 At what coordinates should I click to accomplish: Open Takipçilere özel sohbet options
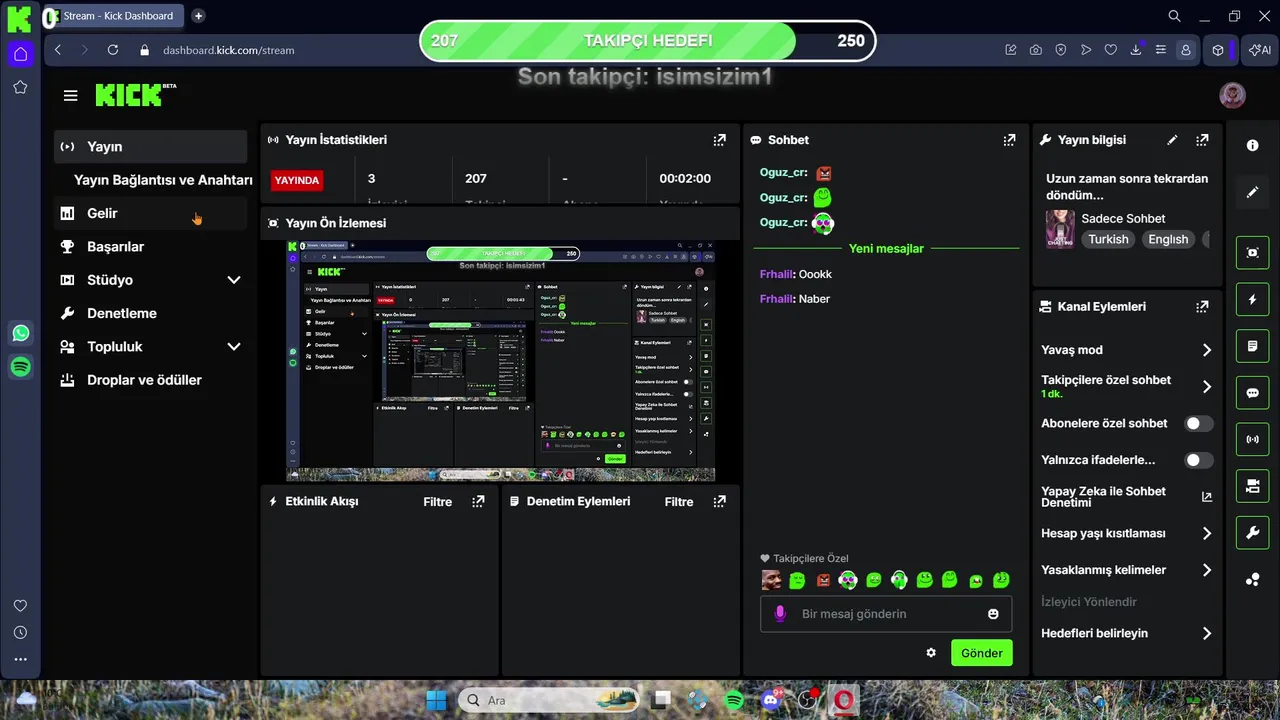tap(1127, 386)
